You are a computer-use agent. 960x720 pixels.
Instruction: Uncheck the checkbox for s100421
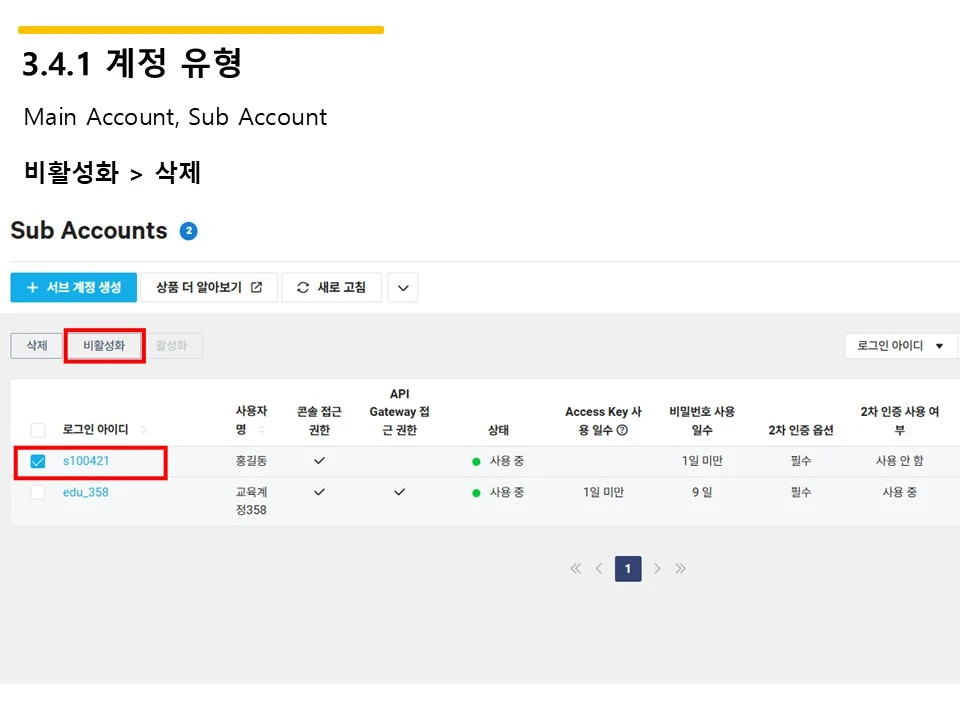click(37, 462)
